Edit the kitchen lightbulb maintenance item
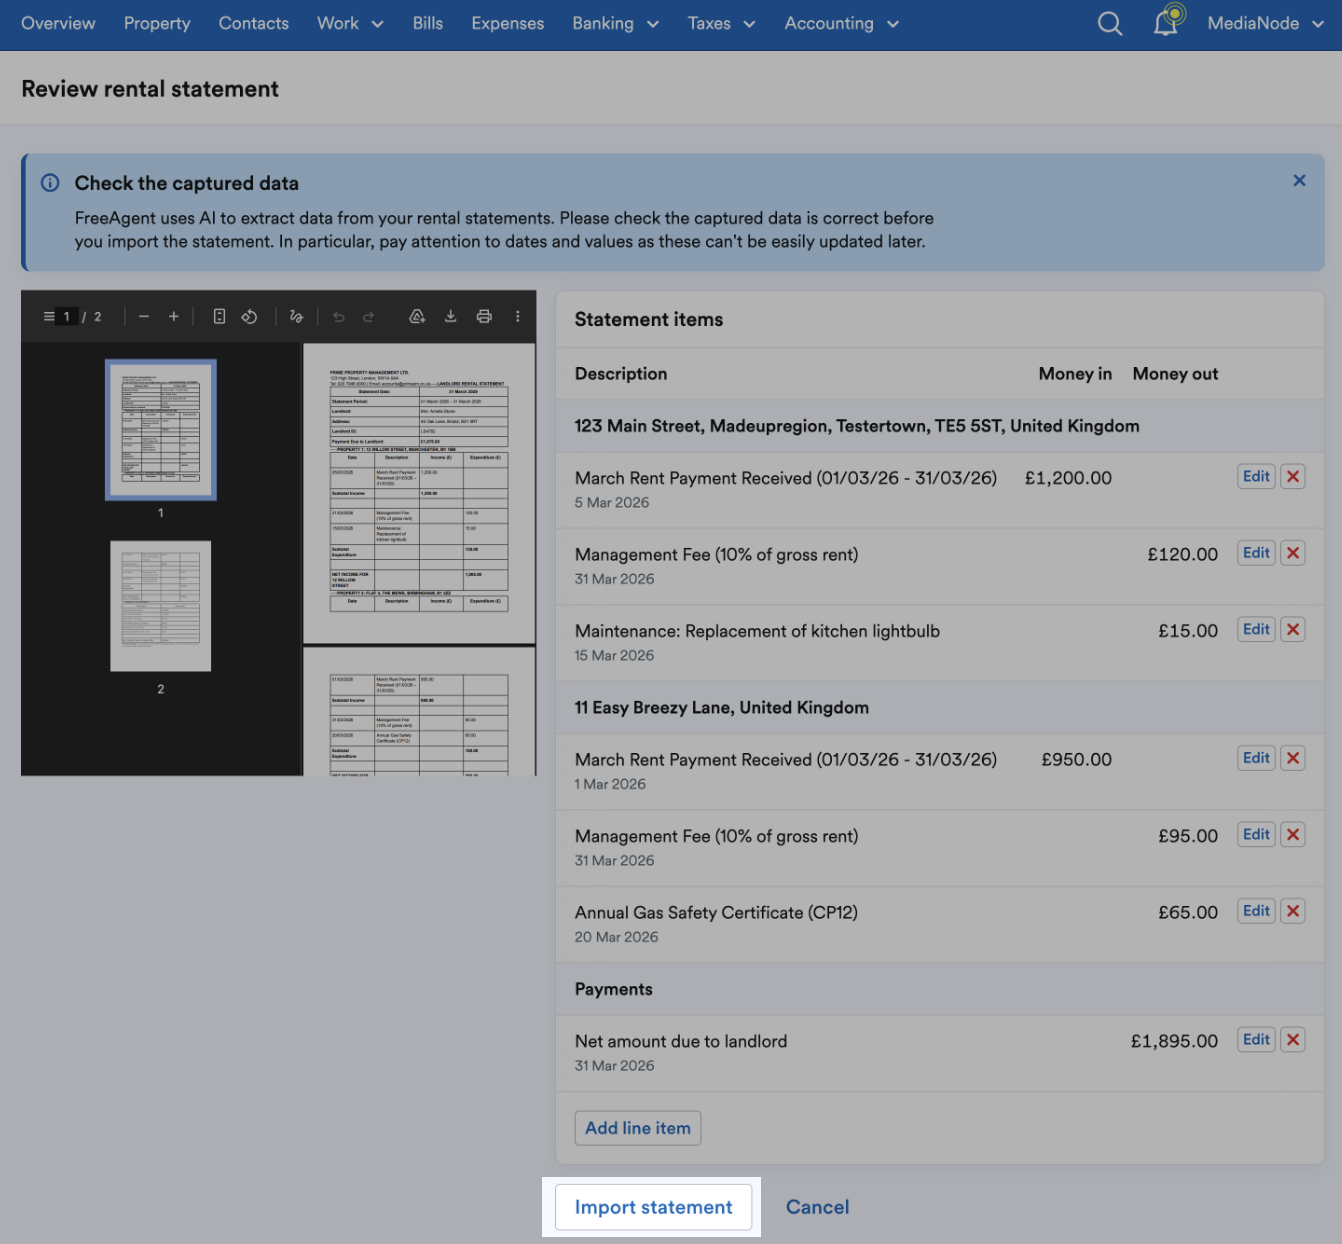This screenshot has width=1342, height=1244. coord(1256,630)
